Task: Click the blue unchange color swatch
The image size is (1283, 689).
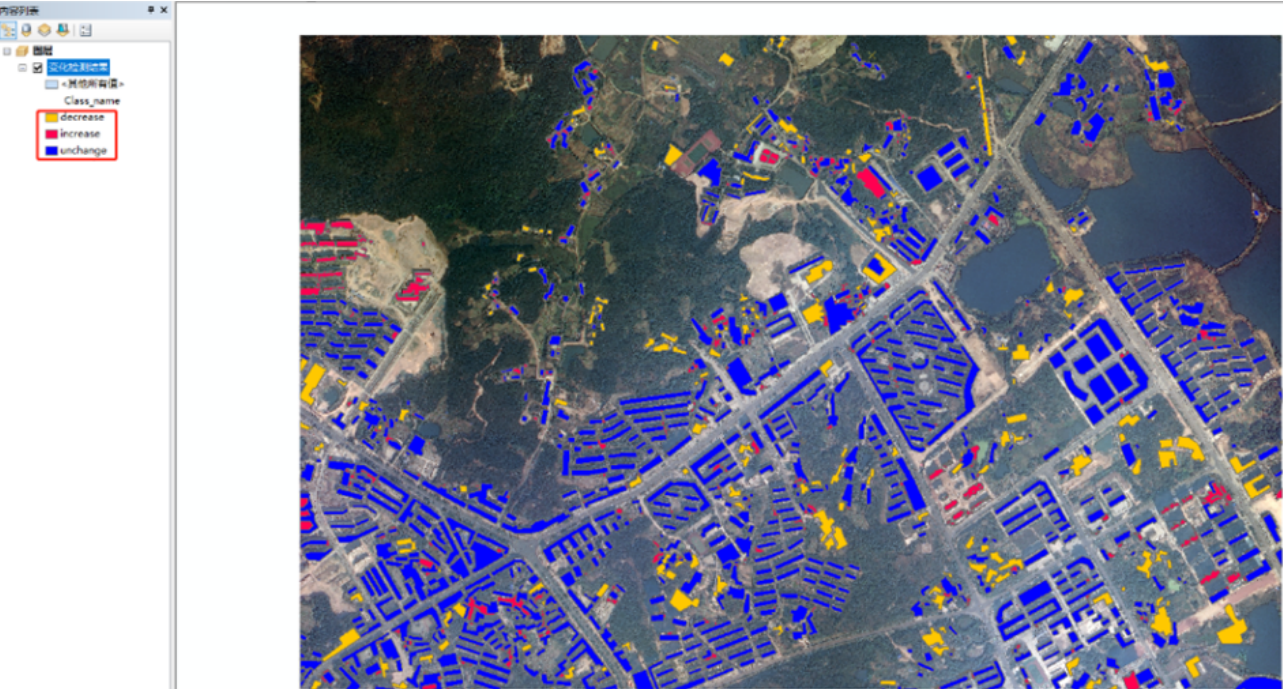Action: tap(51, 151)
